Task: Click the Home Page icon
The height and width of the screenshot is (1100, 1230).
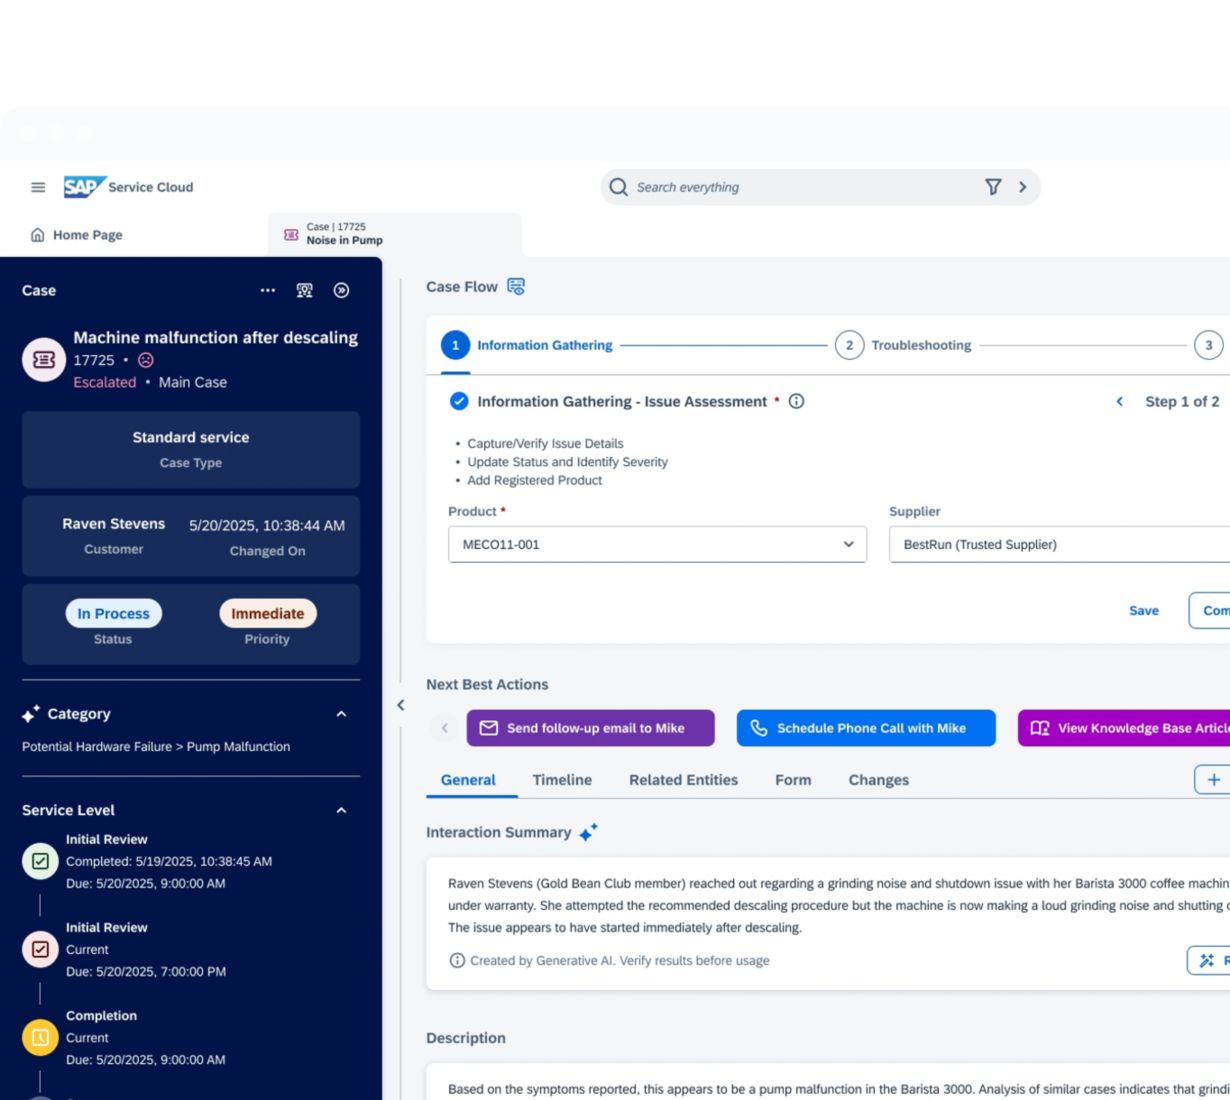Action: coord(38,235)
